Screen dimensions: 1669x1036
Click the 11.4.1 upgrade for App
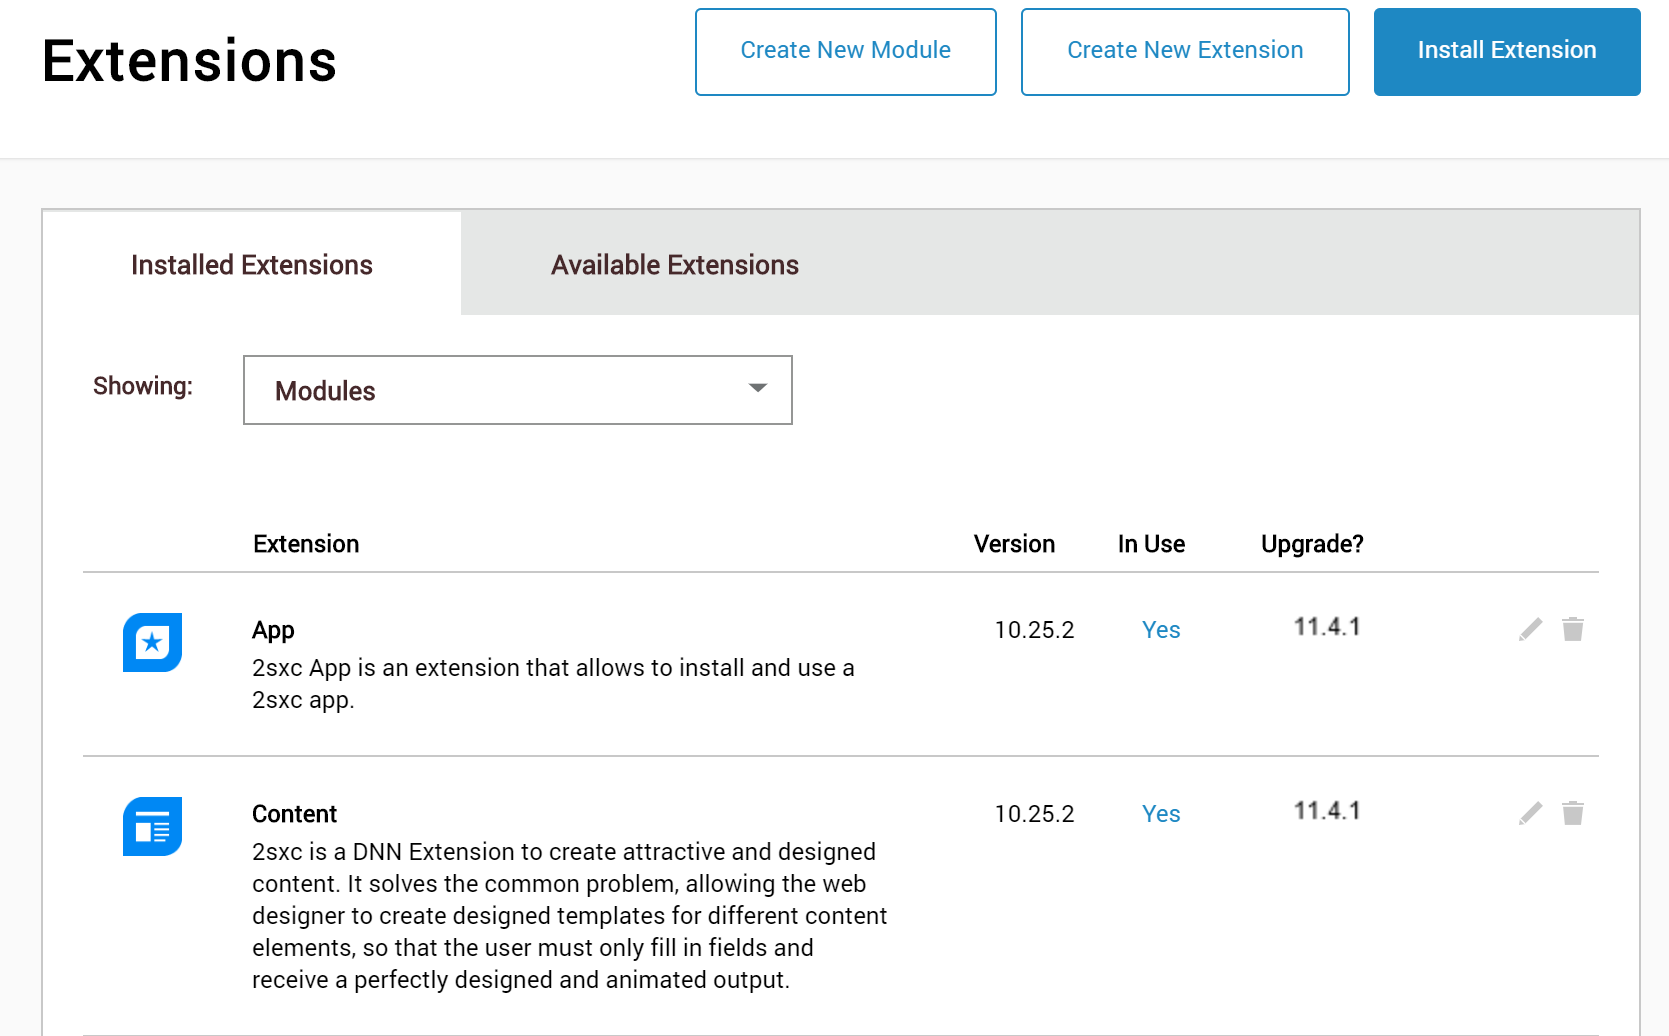pyautogui.click(x=1326, y=628)
